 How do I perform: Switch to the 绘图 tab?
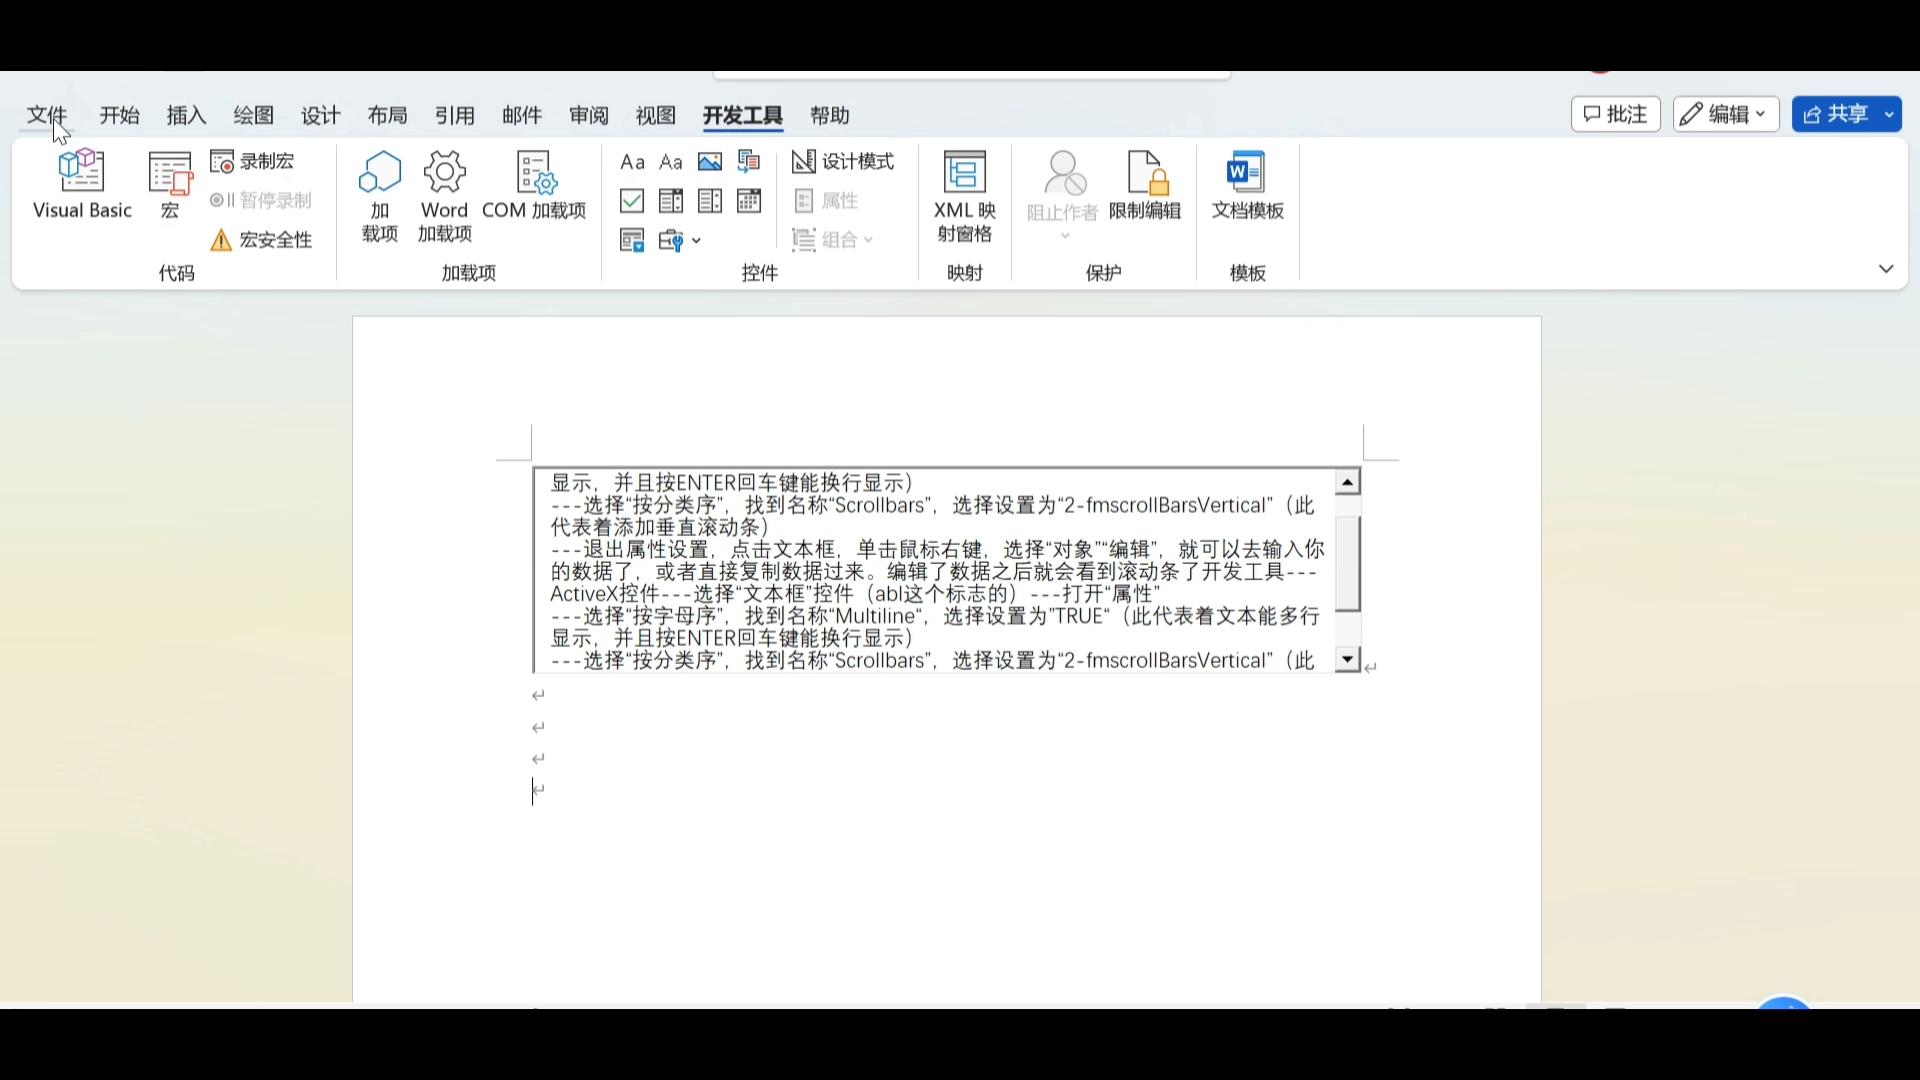[x=254, y=115]
